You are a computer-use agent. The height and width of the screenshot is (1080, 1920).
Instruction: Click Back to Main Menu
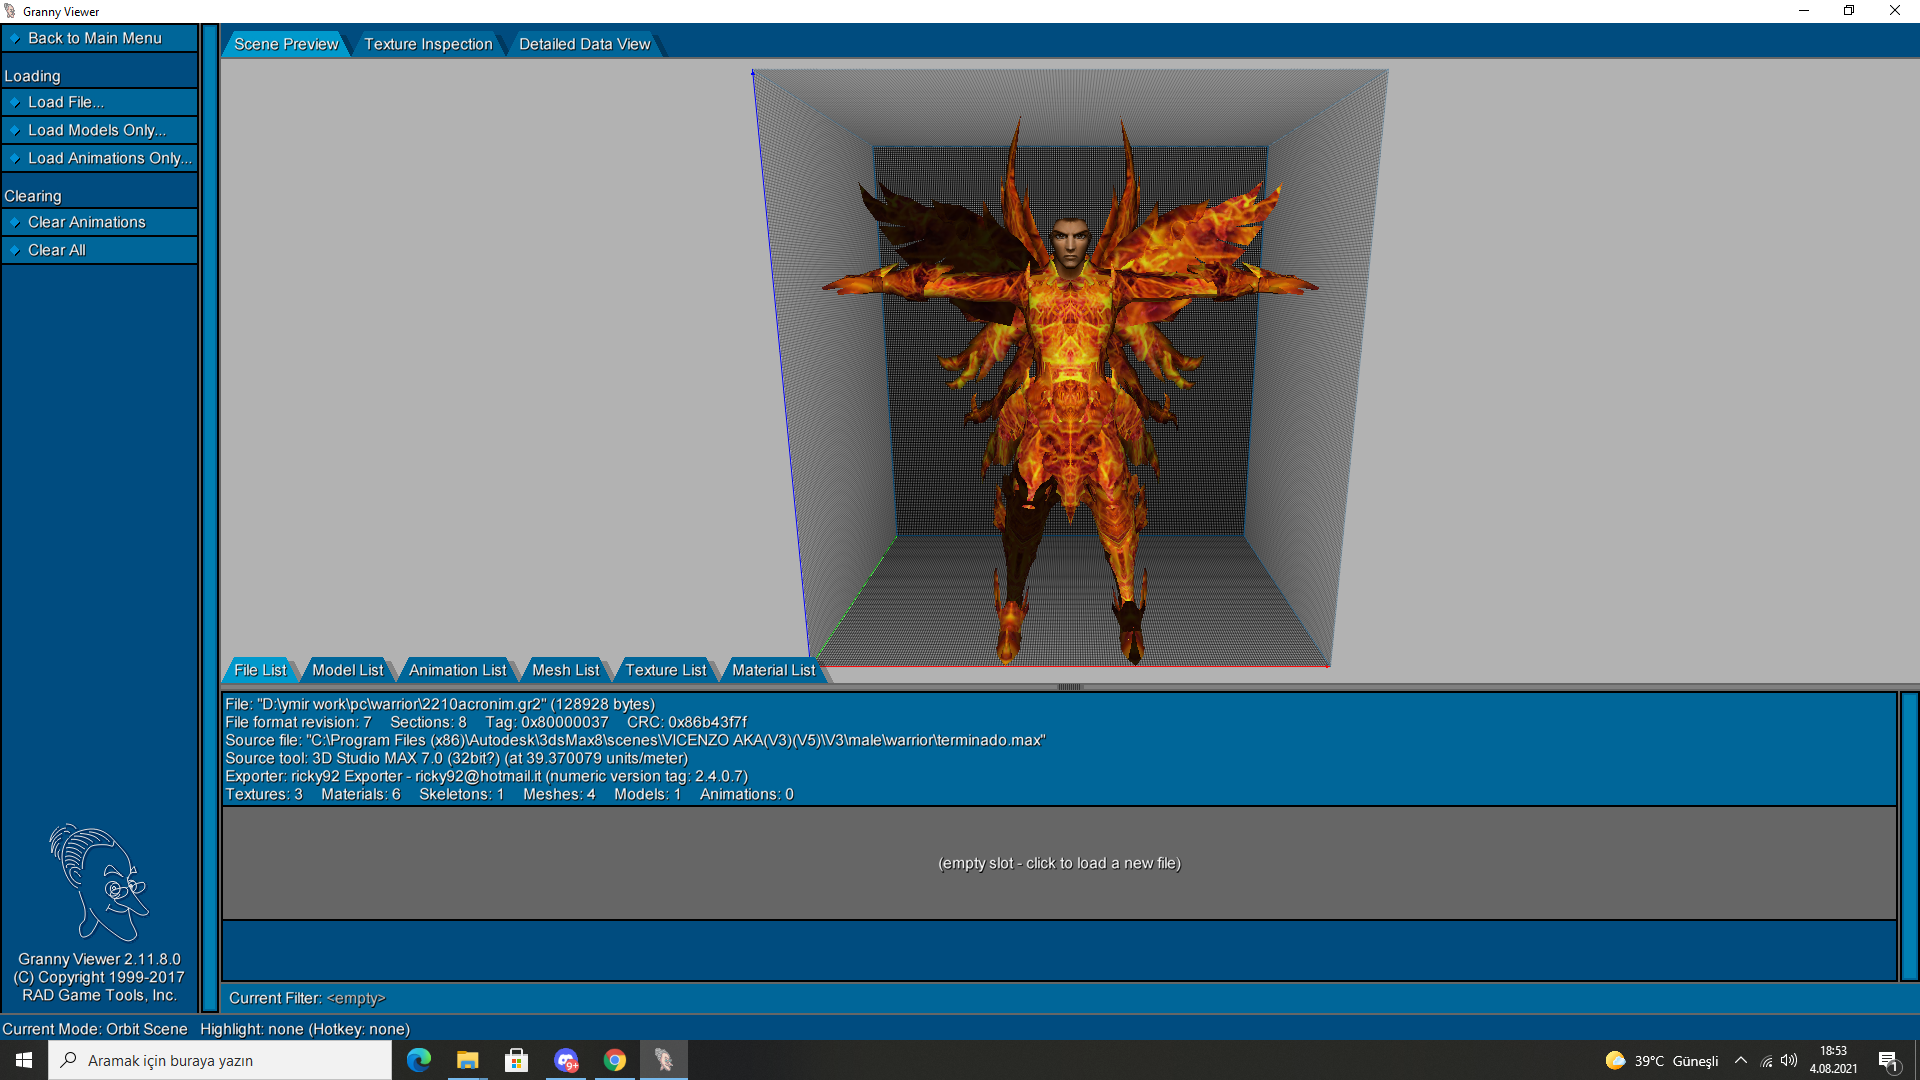tap(95, 38)
